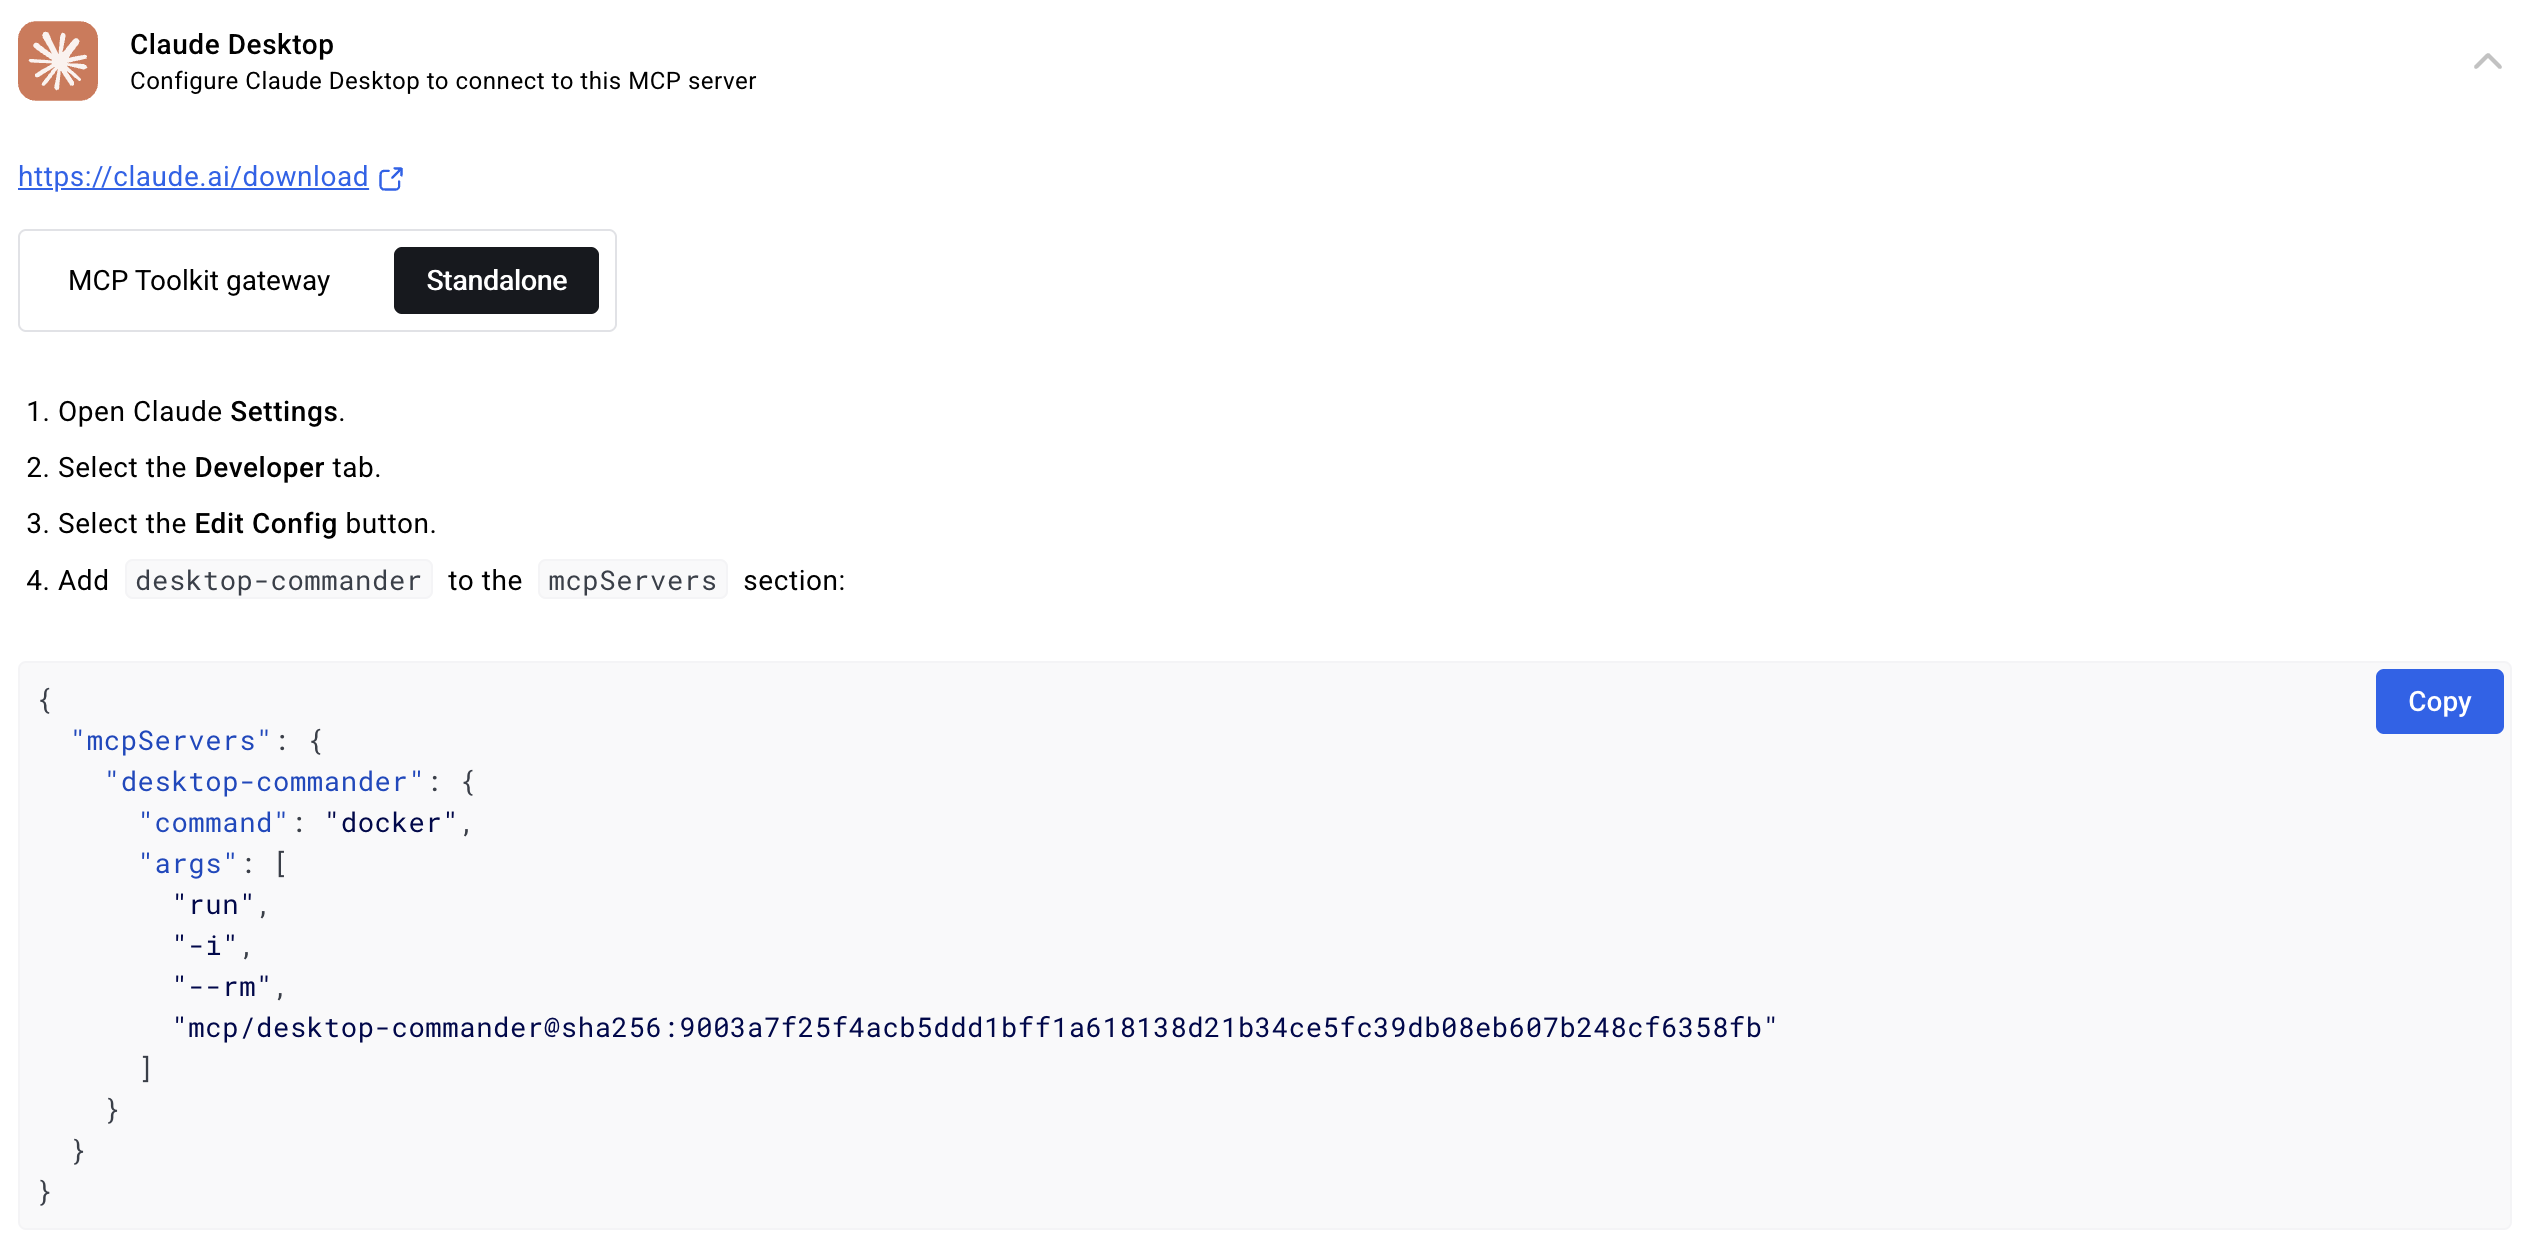Viewport: 2532px width, 1258px height.
Task: Select the Standalone option
Action: (495, 280)
